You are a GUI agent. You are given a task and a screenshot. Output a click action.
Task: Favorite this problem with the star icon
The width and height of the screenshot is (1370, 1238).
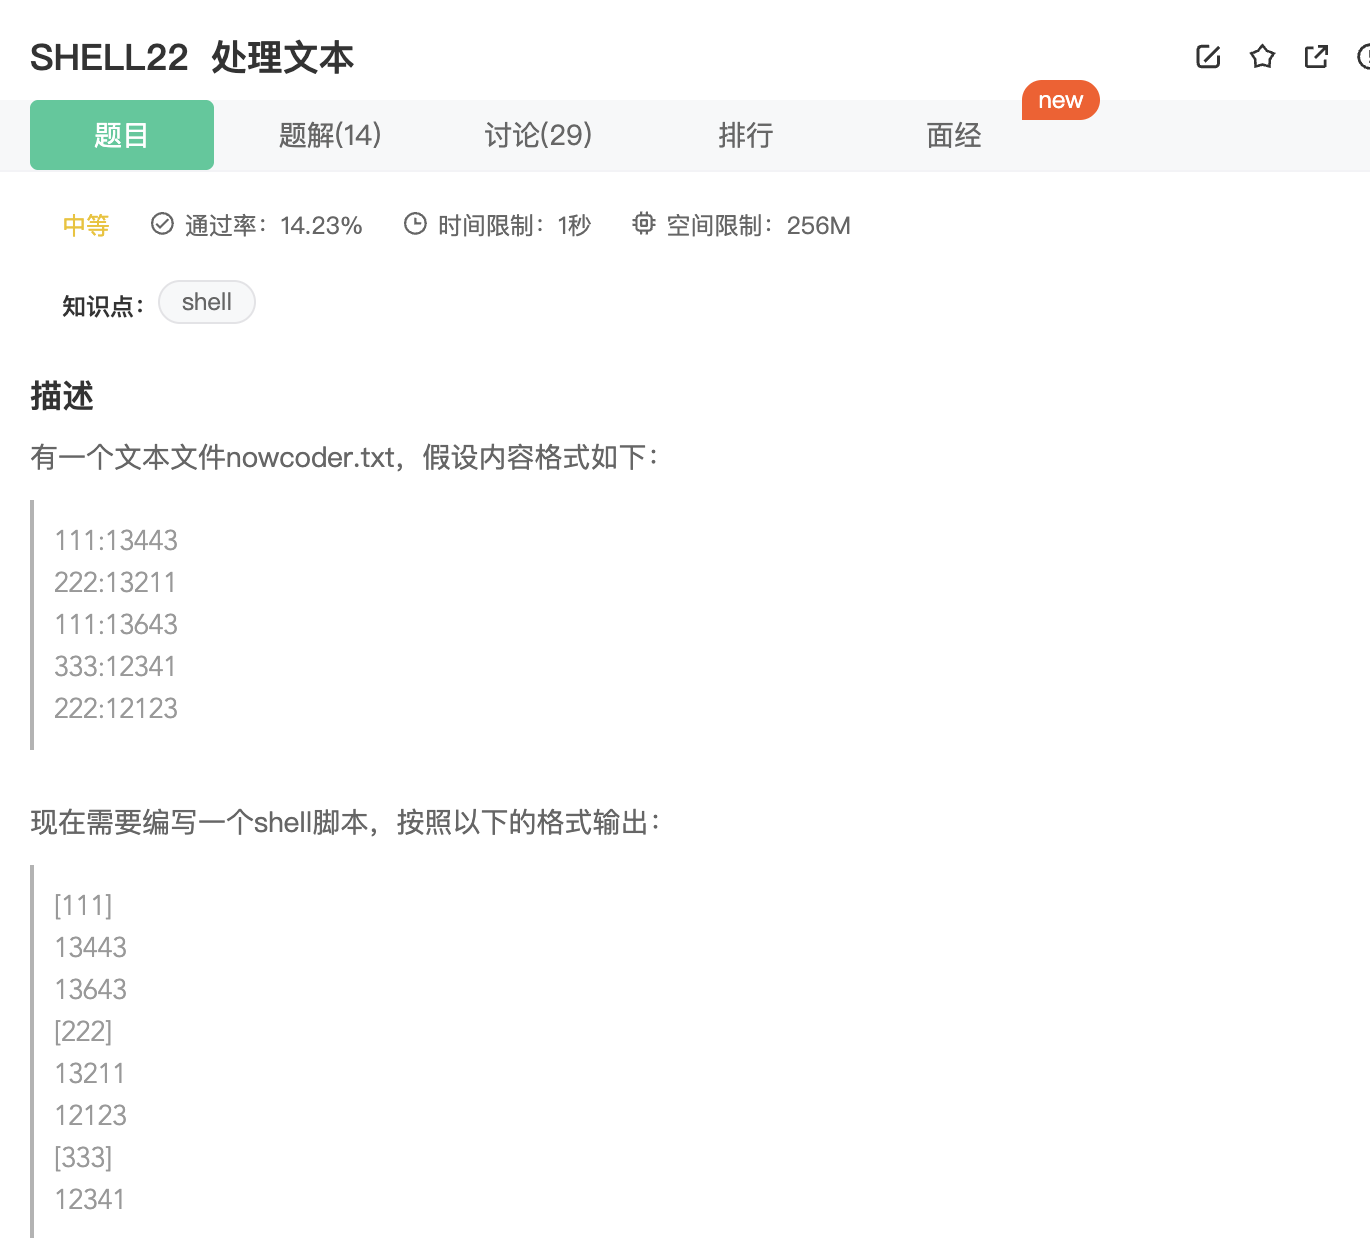1262,57
